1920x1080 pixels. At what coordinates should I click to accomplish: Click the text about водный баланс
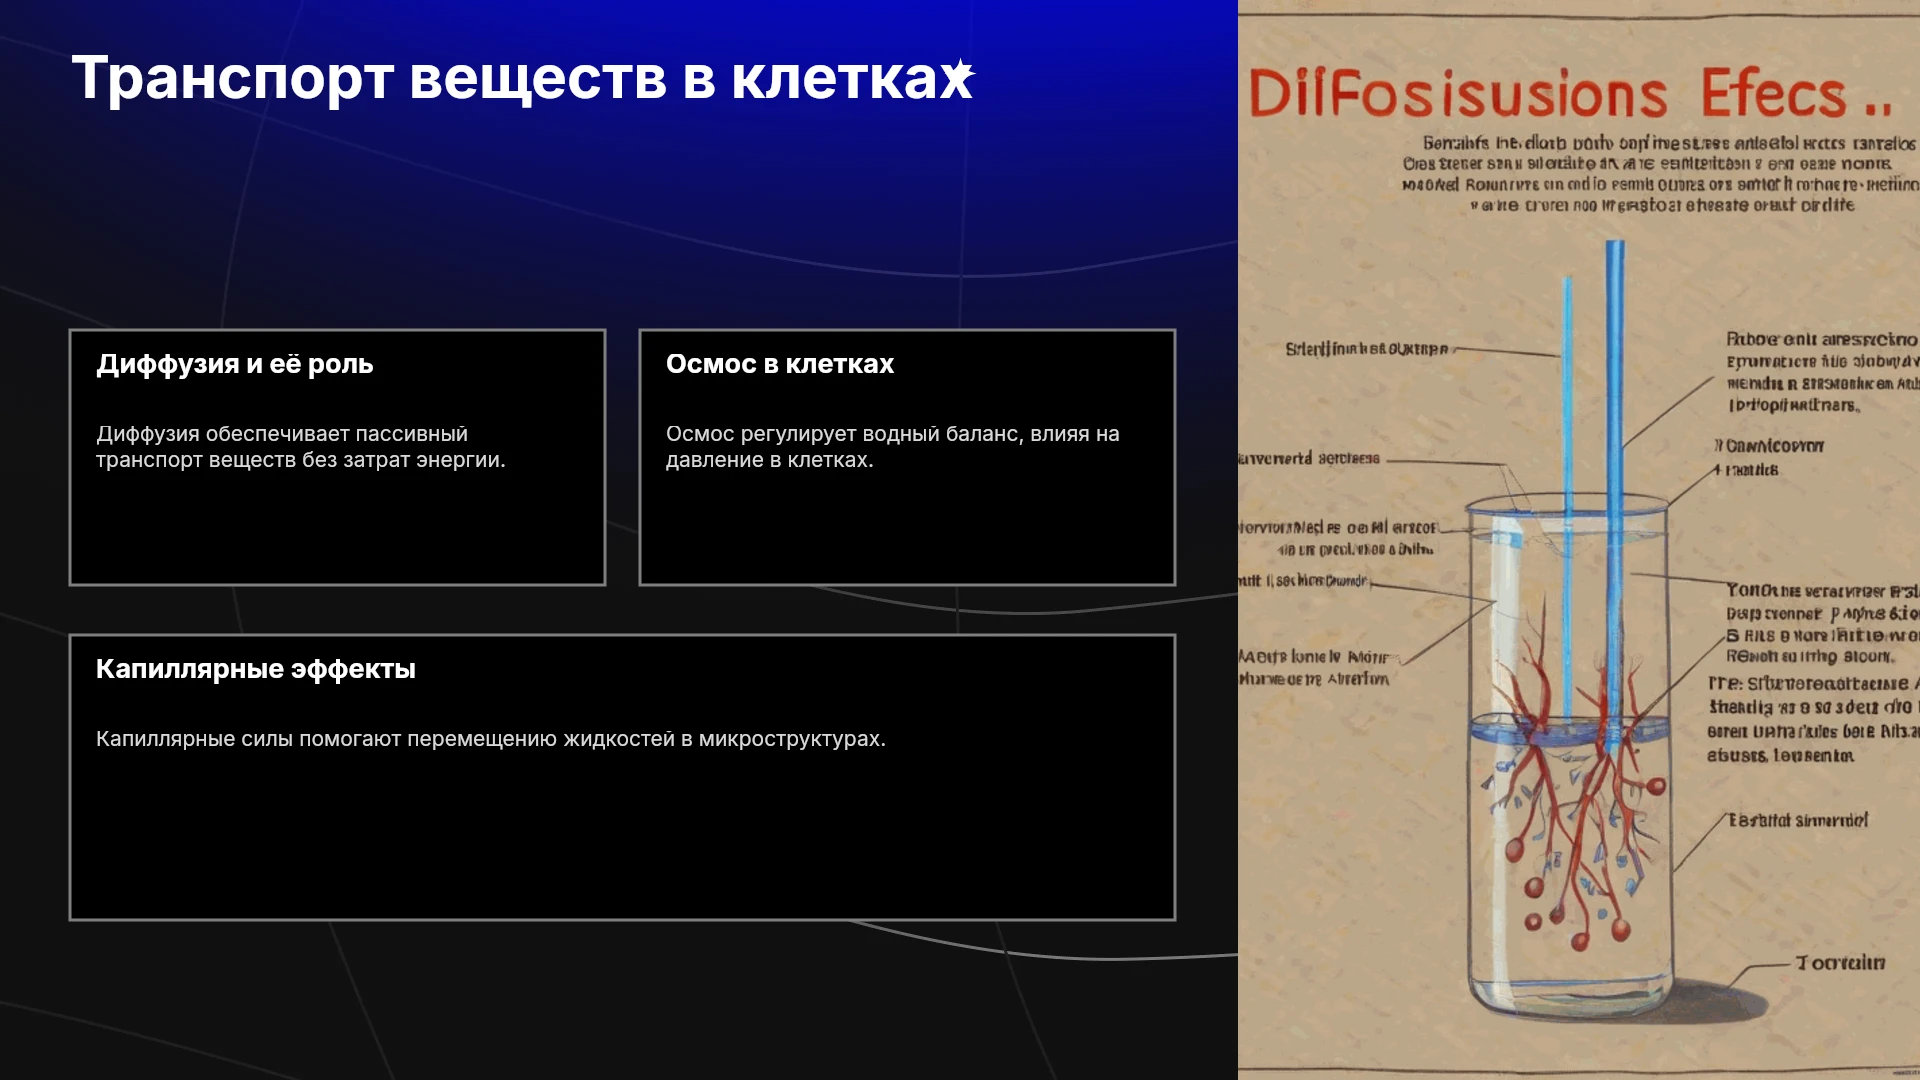(x=893, y=447)
